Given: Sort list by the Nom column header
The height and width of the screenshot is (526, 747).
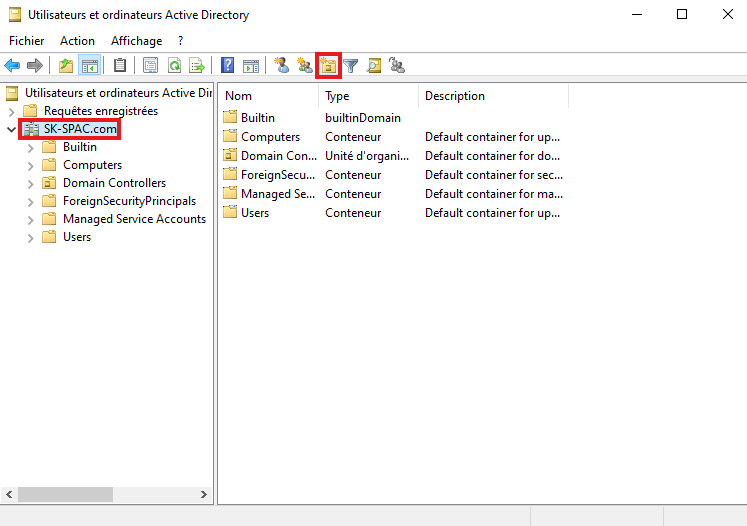Looking at the screenshot, I should click(268, 96).
